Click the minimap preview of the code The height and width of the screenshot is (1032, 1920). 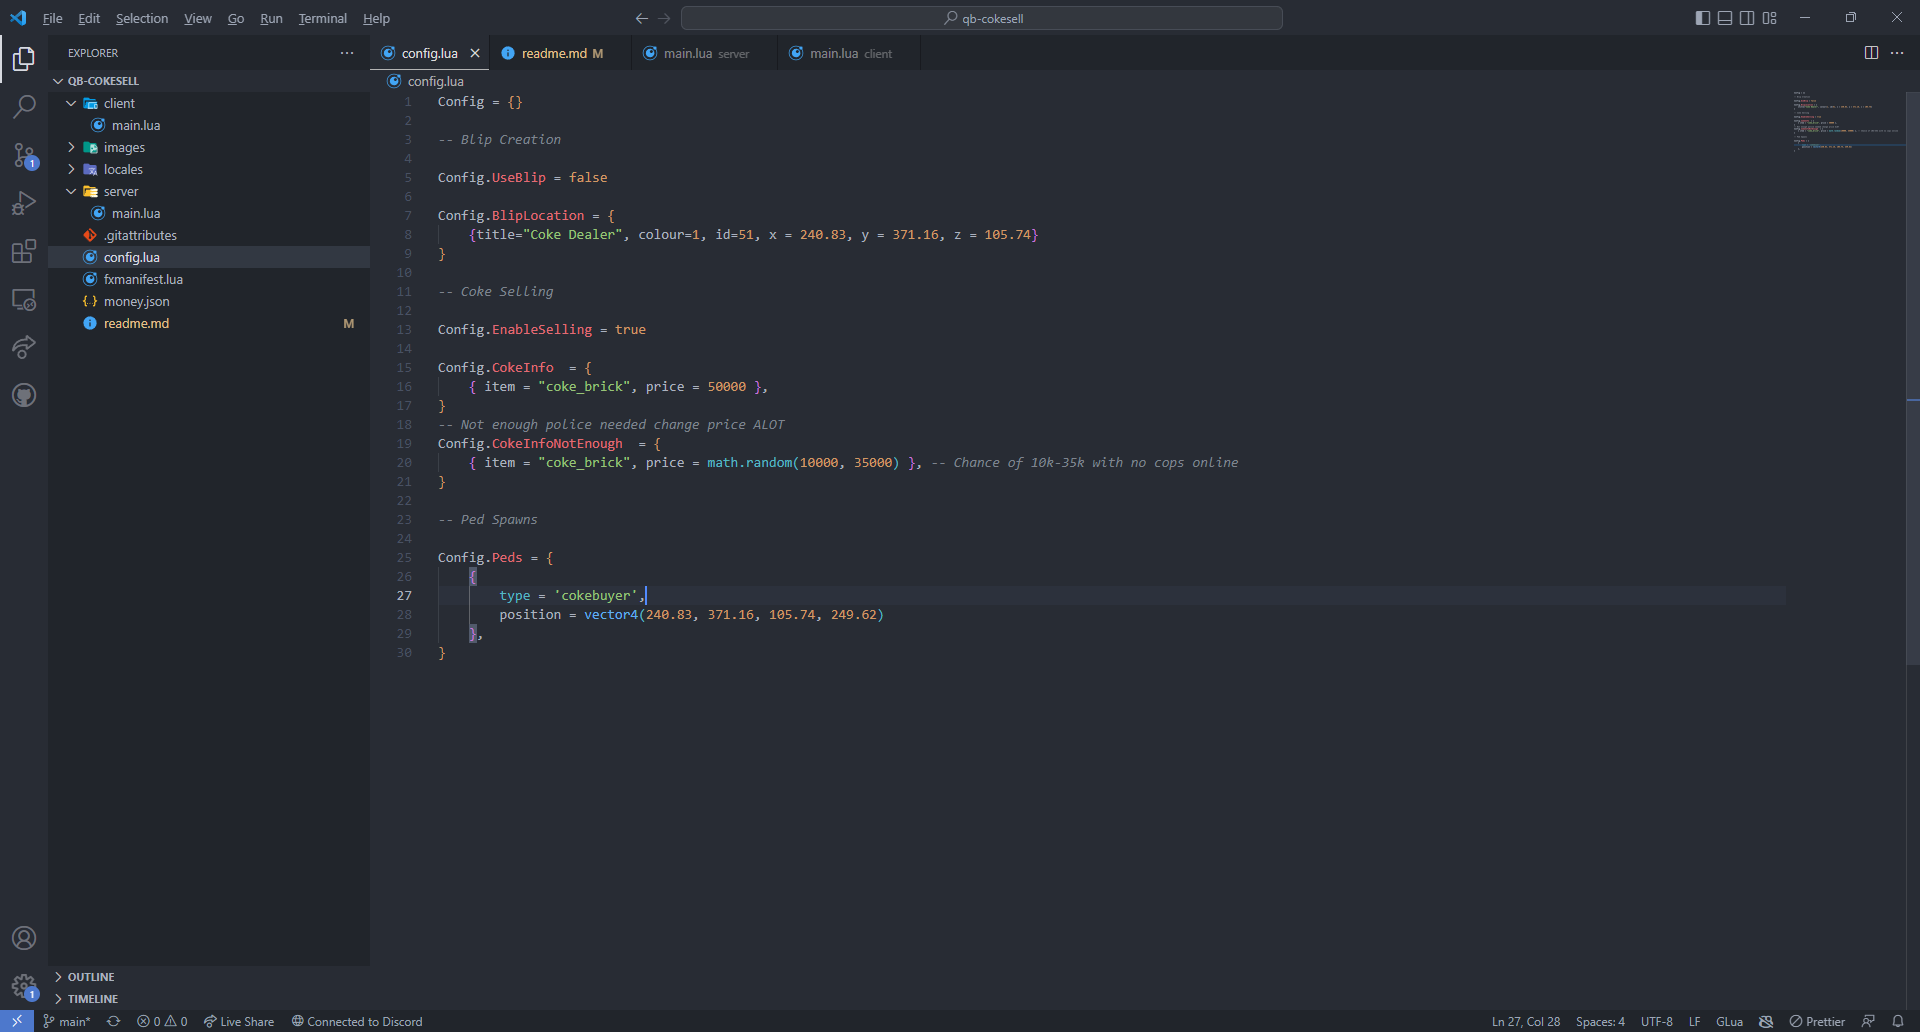coord(1845,120)
